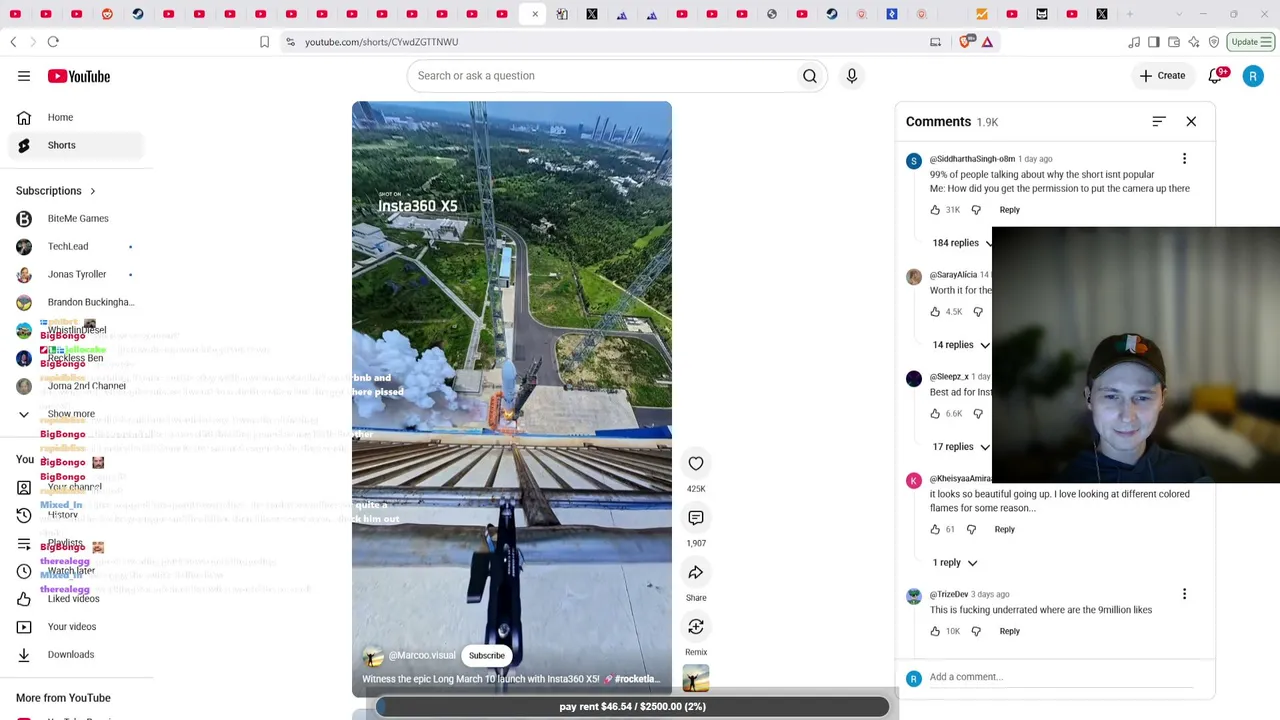The width and height of the screenshot is (1280, 720).
Task: Remix this Short
Action: click(x=696, y=627)
